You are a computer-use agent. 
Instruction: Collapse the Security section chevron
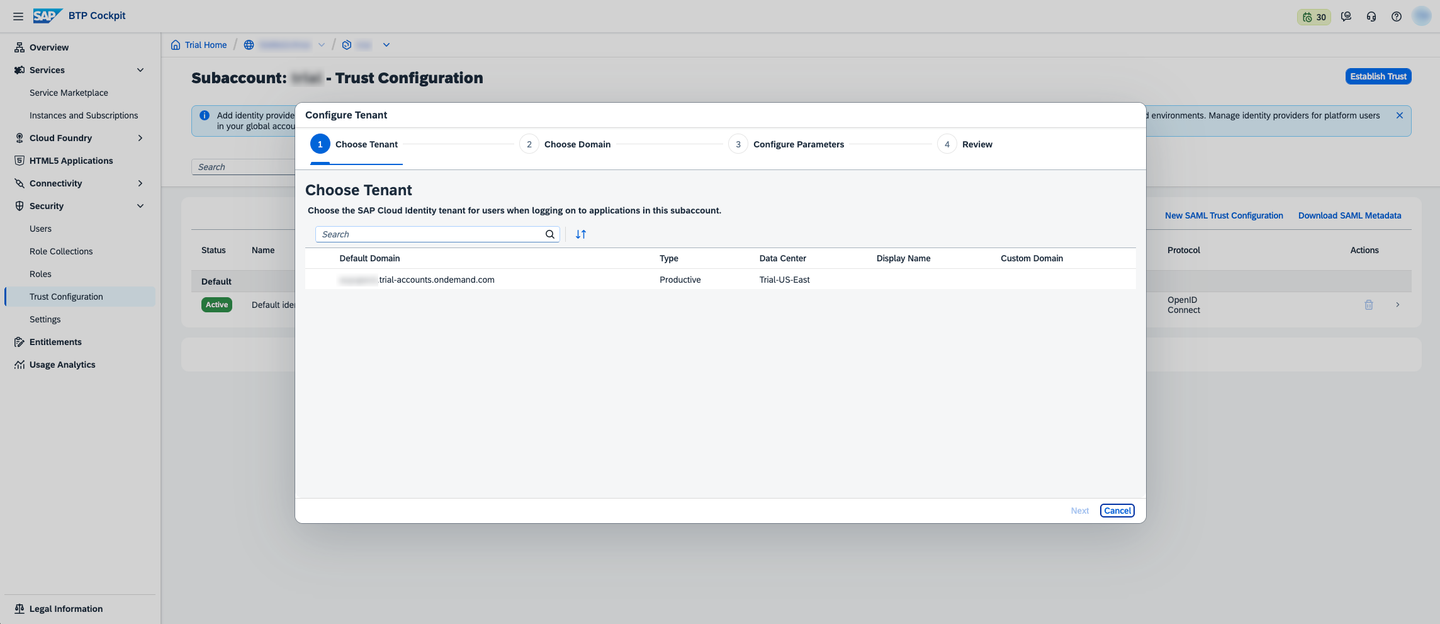point(140,206)
